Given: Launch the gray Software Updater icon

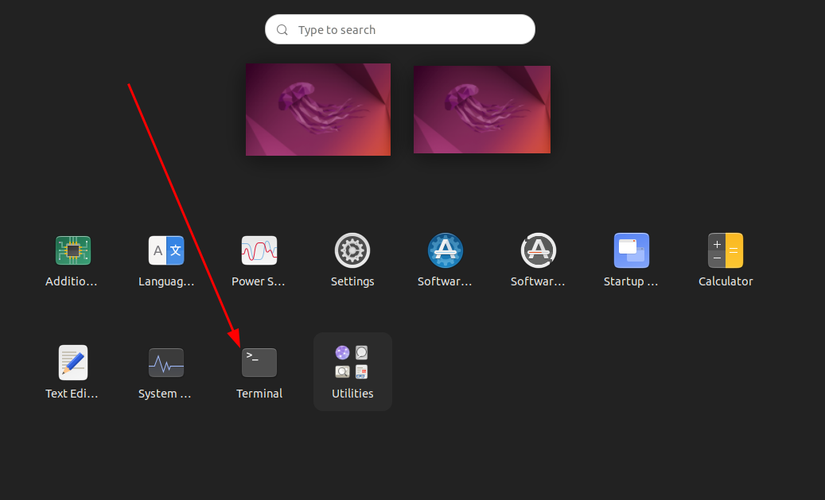Looking at the screenshot, I should click(538, 251).
